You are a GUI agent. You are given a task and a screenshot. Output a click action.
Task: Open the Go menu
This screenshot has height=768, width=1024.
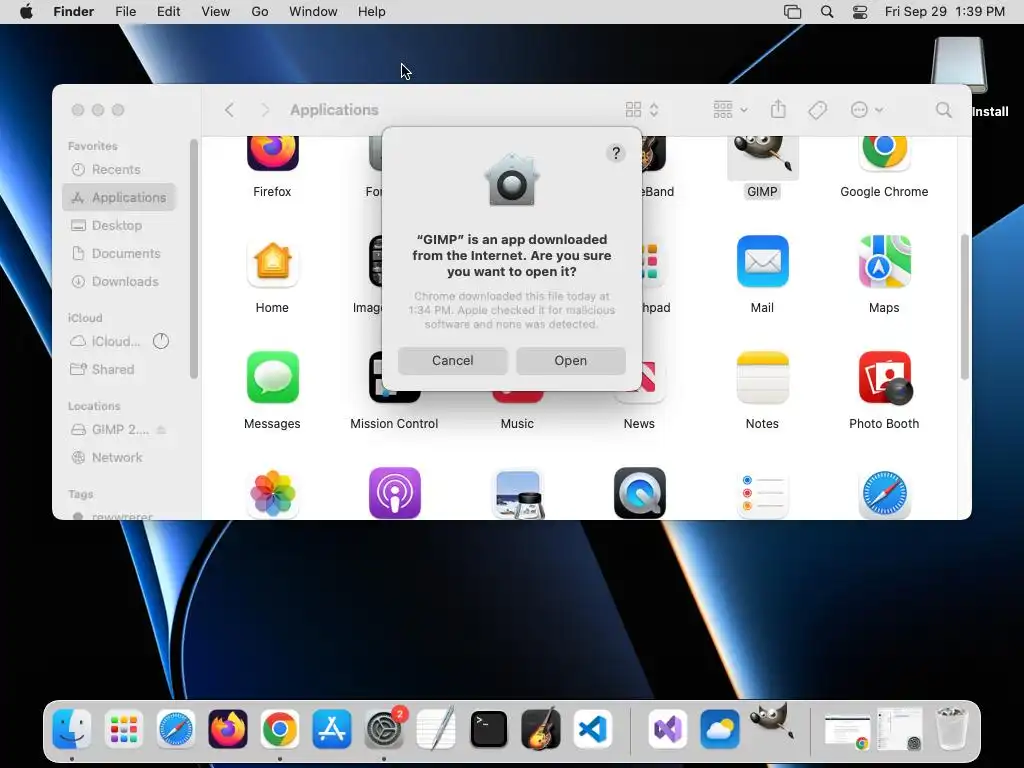coord(260,12)
